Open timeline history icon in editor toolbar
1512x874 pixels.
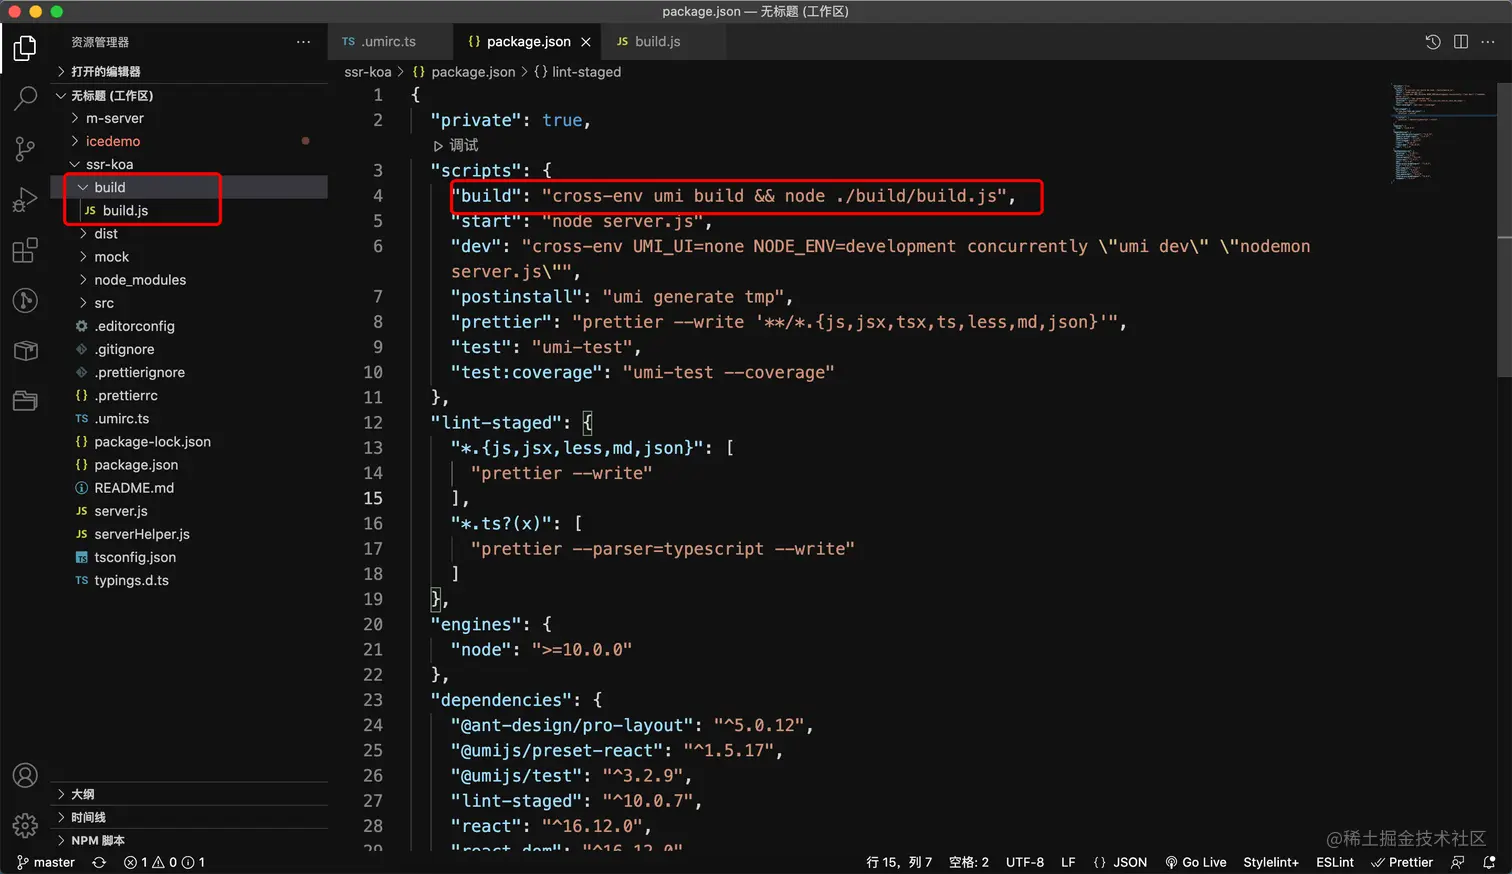(1432, 42)
